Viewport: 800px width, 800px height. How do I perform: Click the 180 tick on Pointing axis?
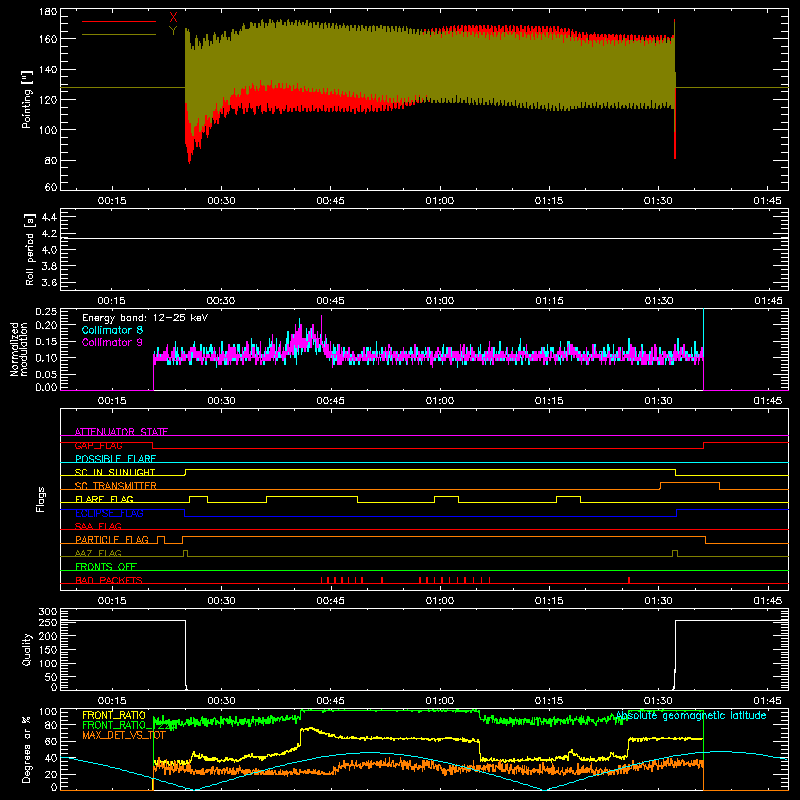click(48, 12)
